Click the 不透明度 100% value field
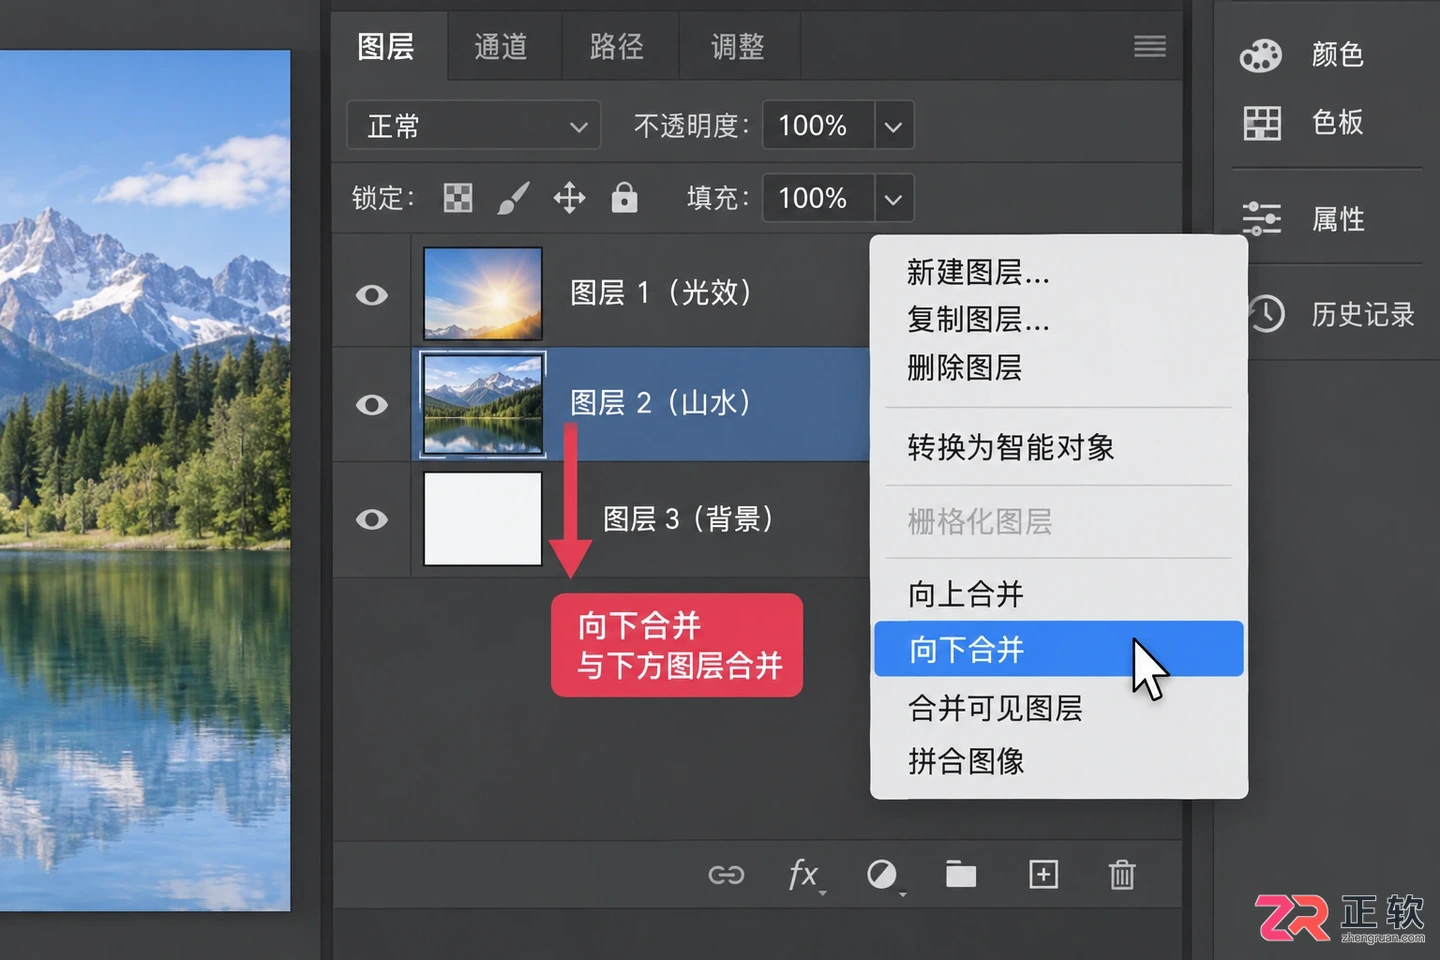 [818, 126]
